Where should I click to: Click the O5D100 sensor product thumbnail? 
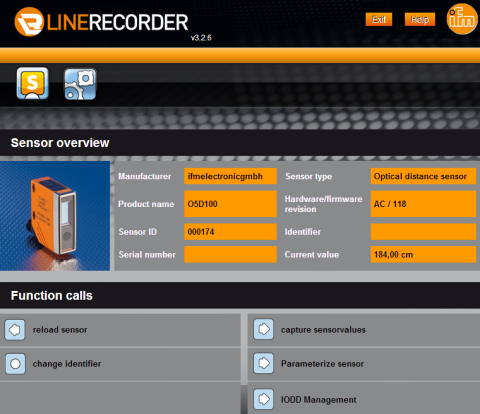[x=55, y=216]
